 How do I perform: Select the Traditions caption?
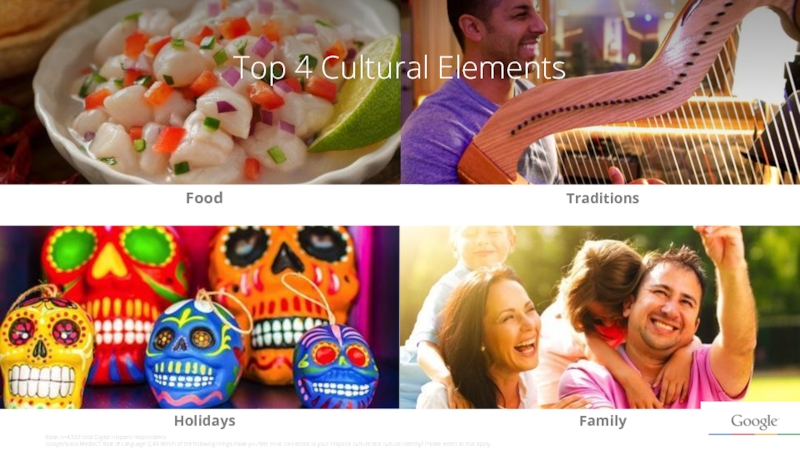[603, 198]
